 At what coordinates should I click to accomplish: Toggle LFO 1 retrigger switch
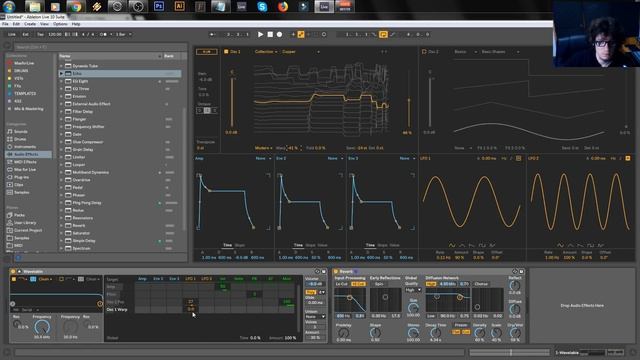pos(518,158)
